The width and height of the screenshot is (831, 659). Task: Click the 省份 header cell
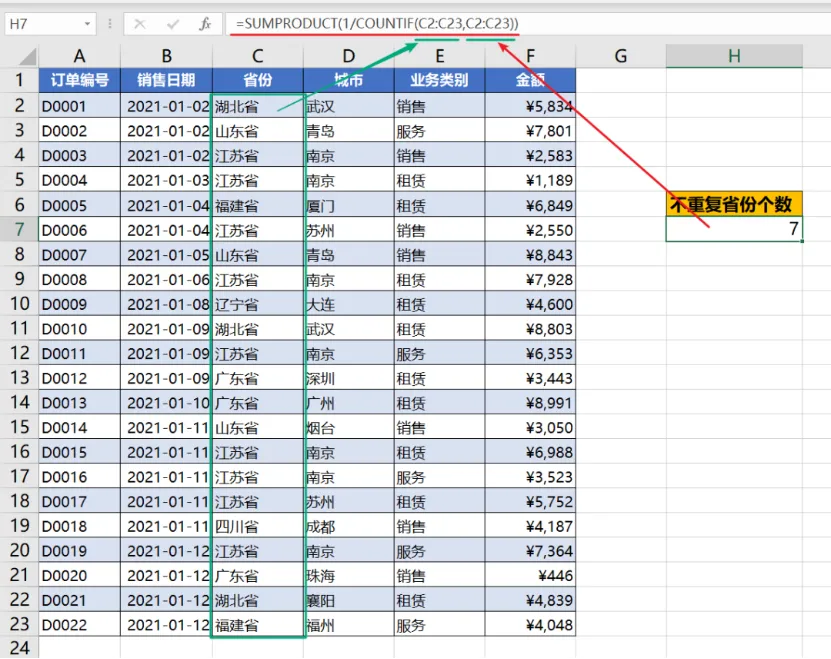(x=258, y=80)
